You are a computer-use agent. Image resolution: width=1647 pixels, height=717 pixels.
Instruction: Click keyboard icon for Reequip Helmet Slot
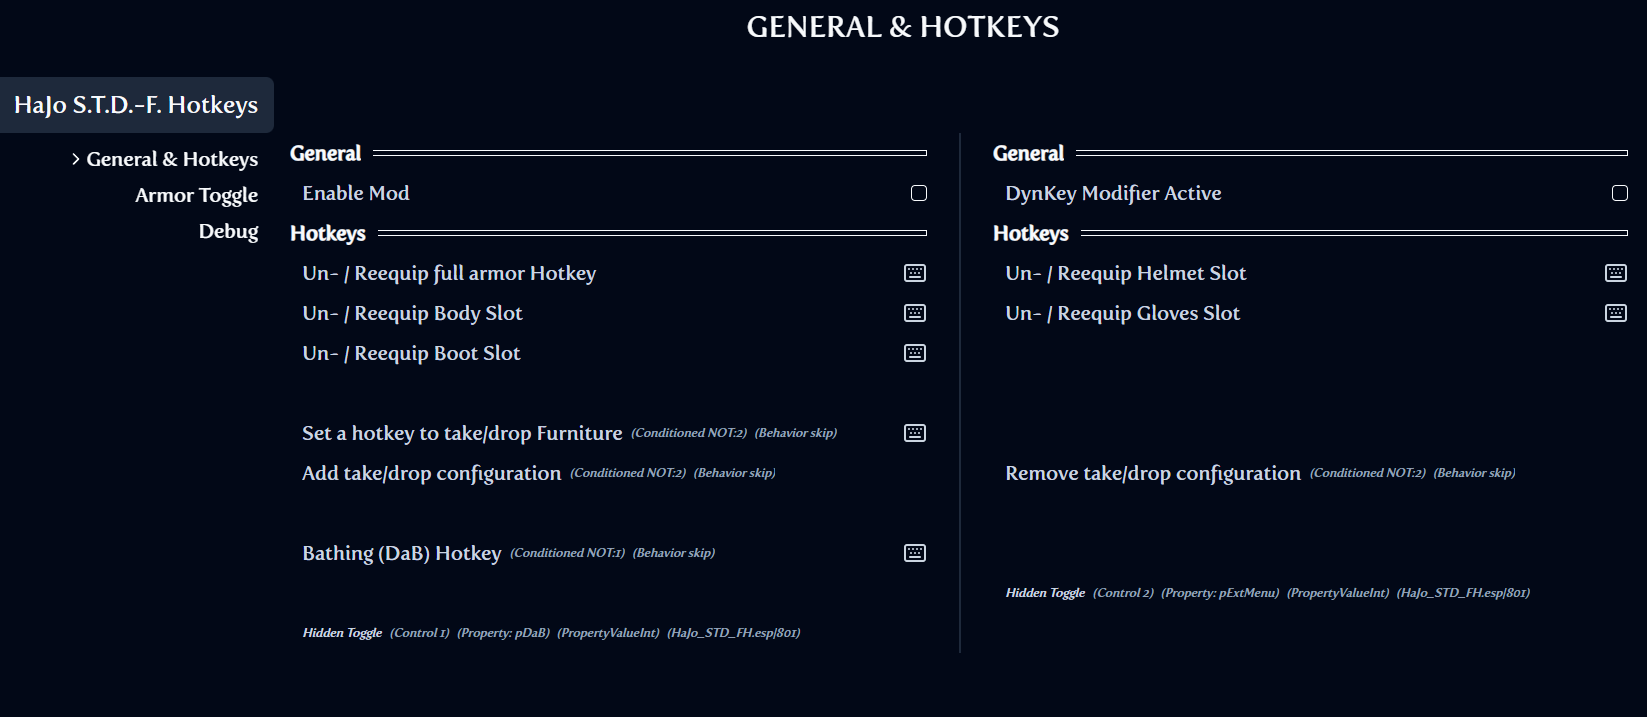1616,273
